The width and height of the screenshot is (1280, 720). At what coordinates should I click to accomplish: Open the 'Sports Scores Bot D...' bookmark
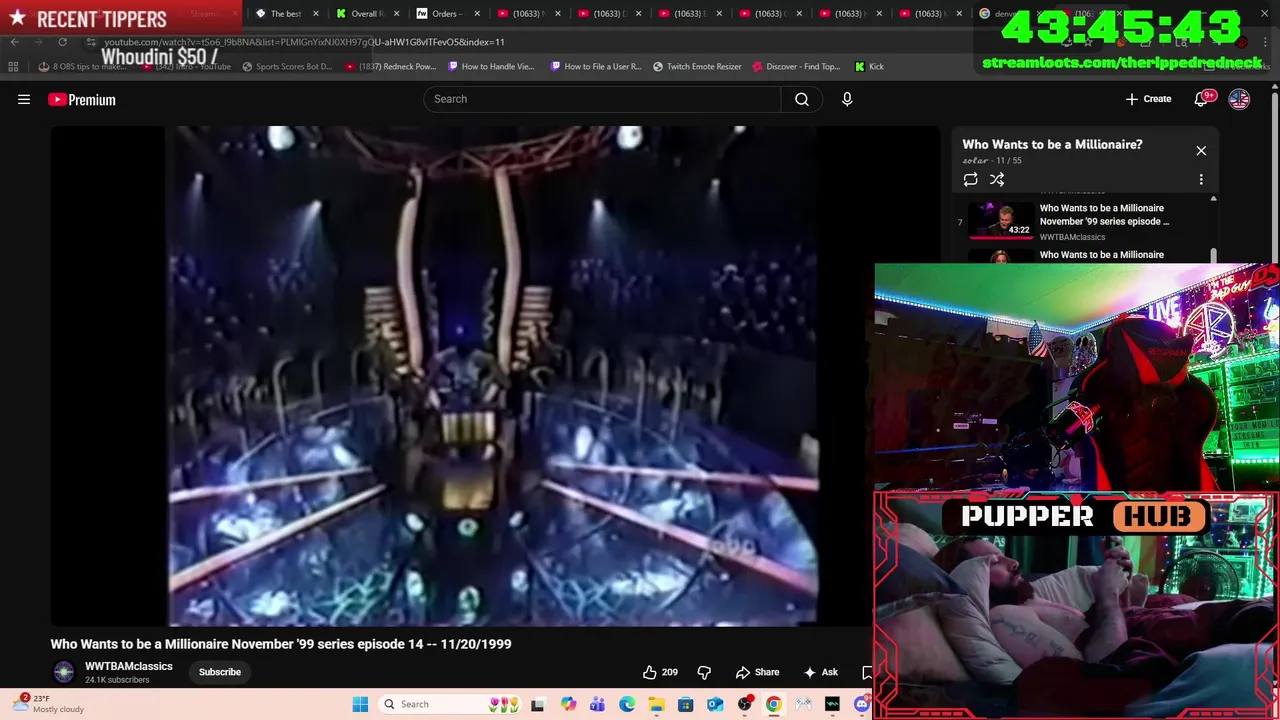tap(286, 67)
